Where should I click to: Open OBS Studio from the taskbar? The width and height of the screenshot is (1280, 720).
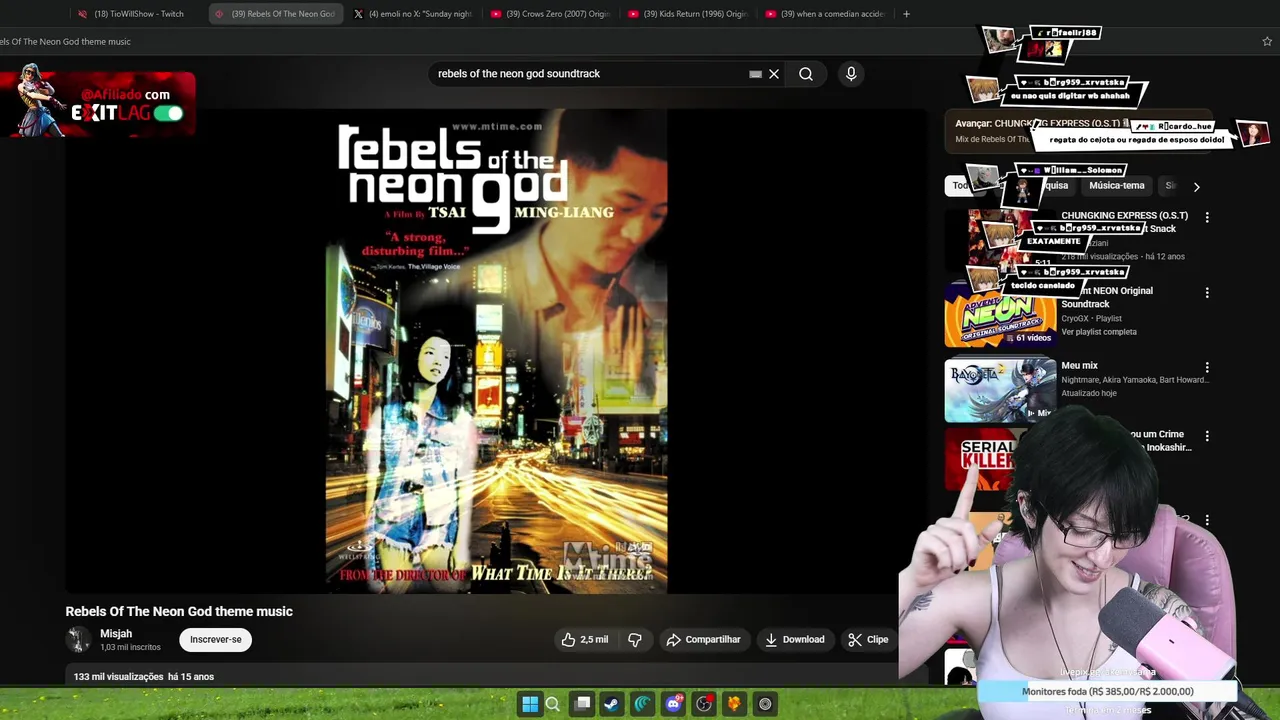coord(704,704)
